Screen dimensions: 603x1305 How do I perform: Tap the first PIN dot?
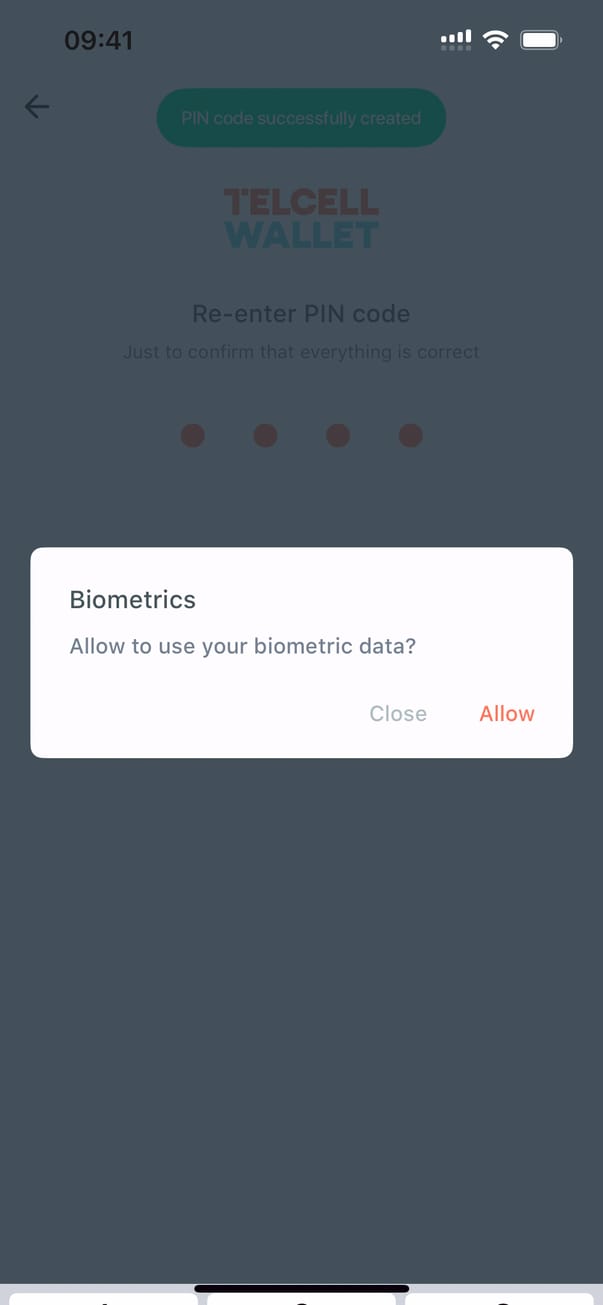193,435
